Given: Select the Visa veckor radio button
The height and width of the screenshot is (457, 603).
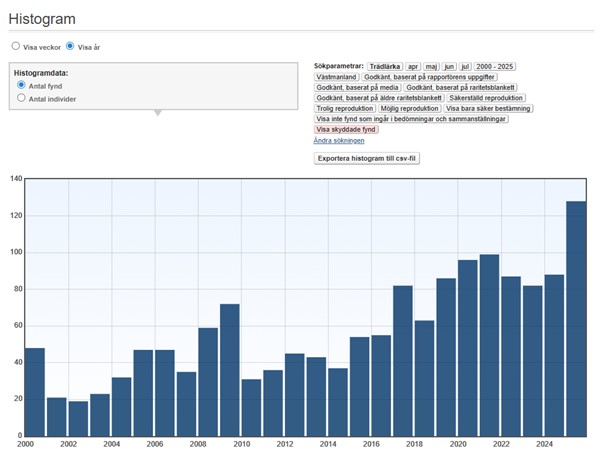Looking at the screenshot, I should click(16, 46).
